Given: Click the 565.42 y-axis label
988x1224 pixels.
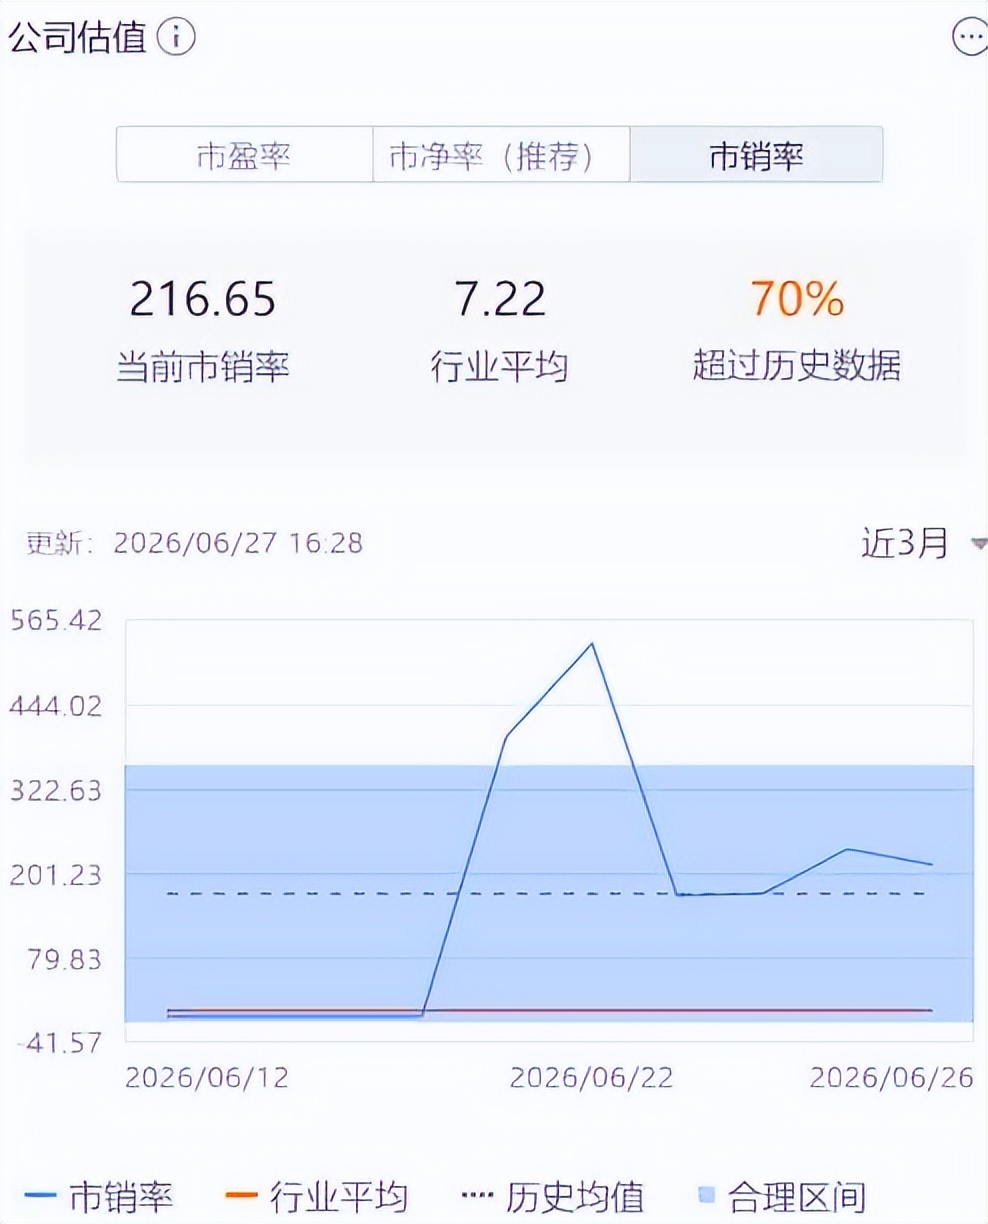Looking at the screenshot, I should tap(56, 620).
